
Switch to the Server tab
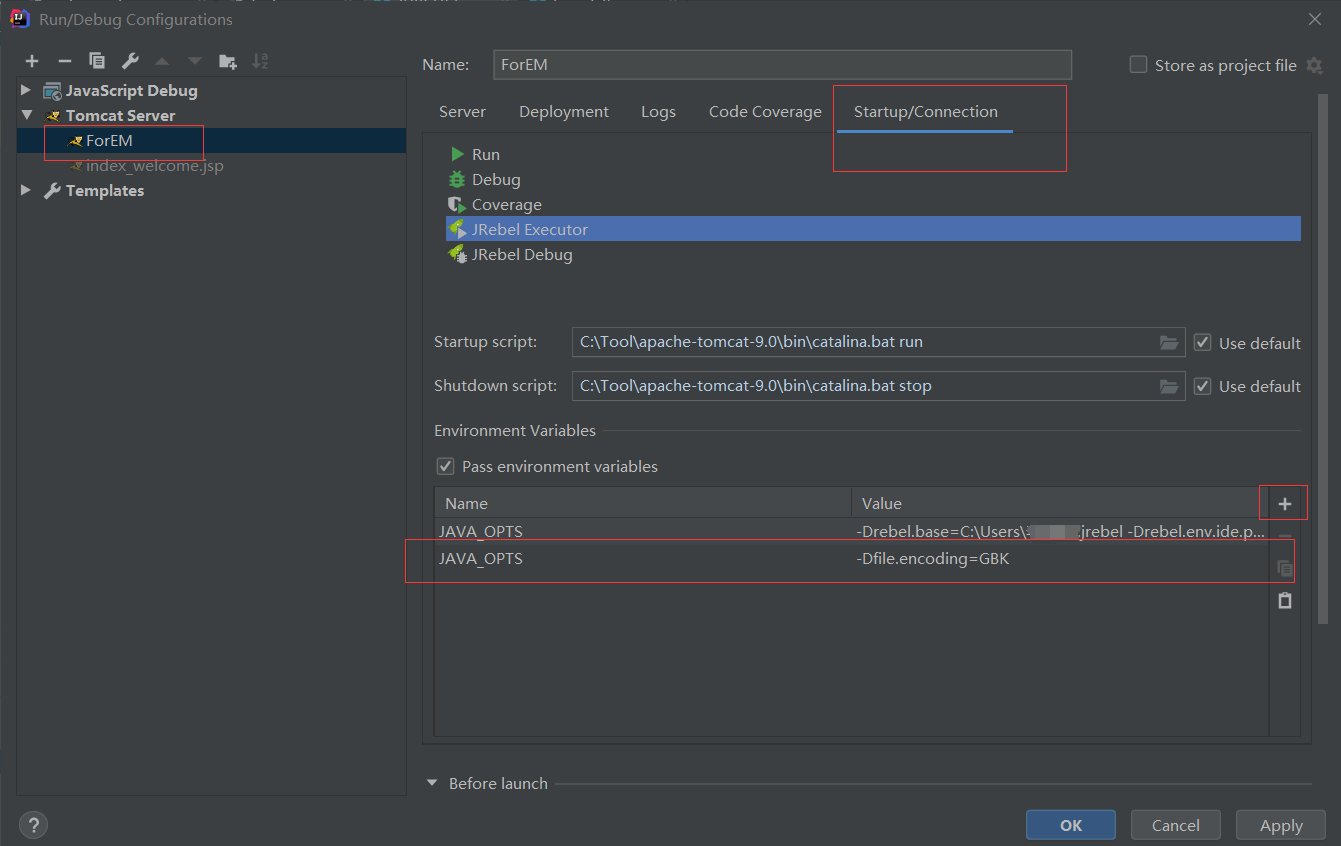click(x=462, y=112)
